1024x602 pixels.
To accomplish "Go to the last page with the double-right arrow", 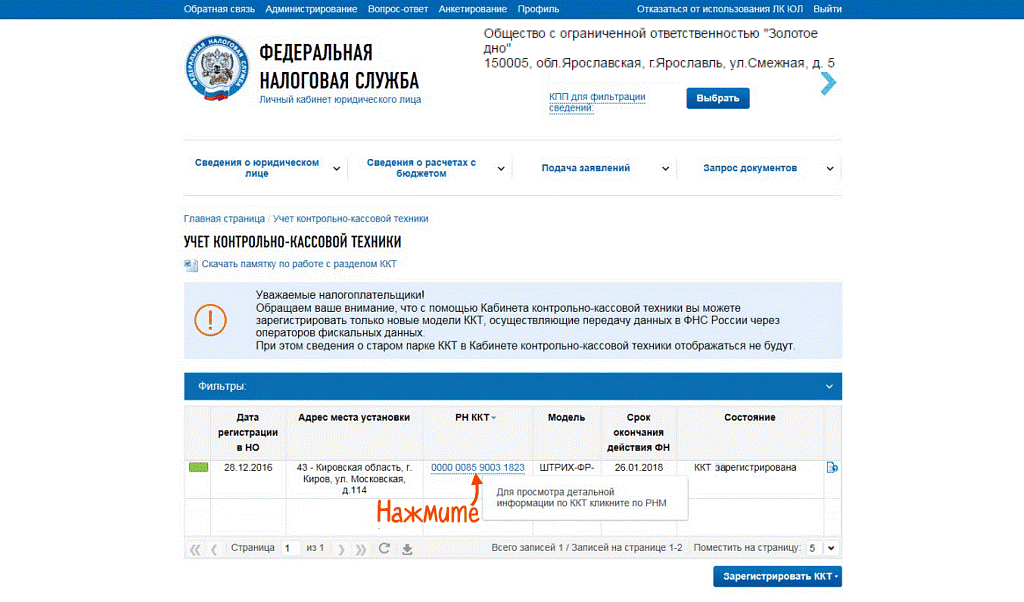I will pyautogui.click(x=361, y=549).
